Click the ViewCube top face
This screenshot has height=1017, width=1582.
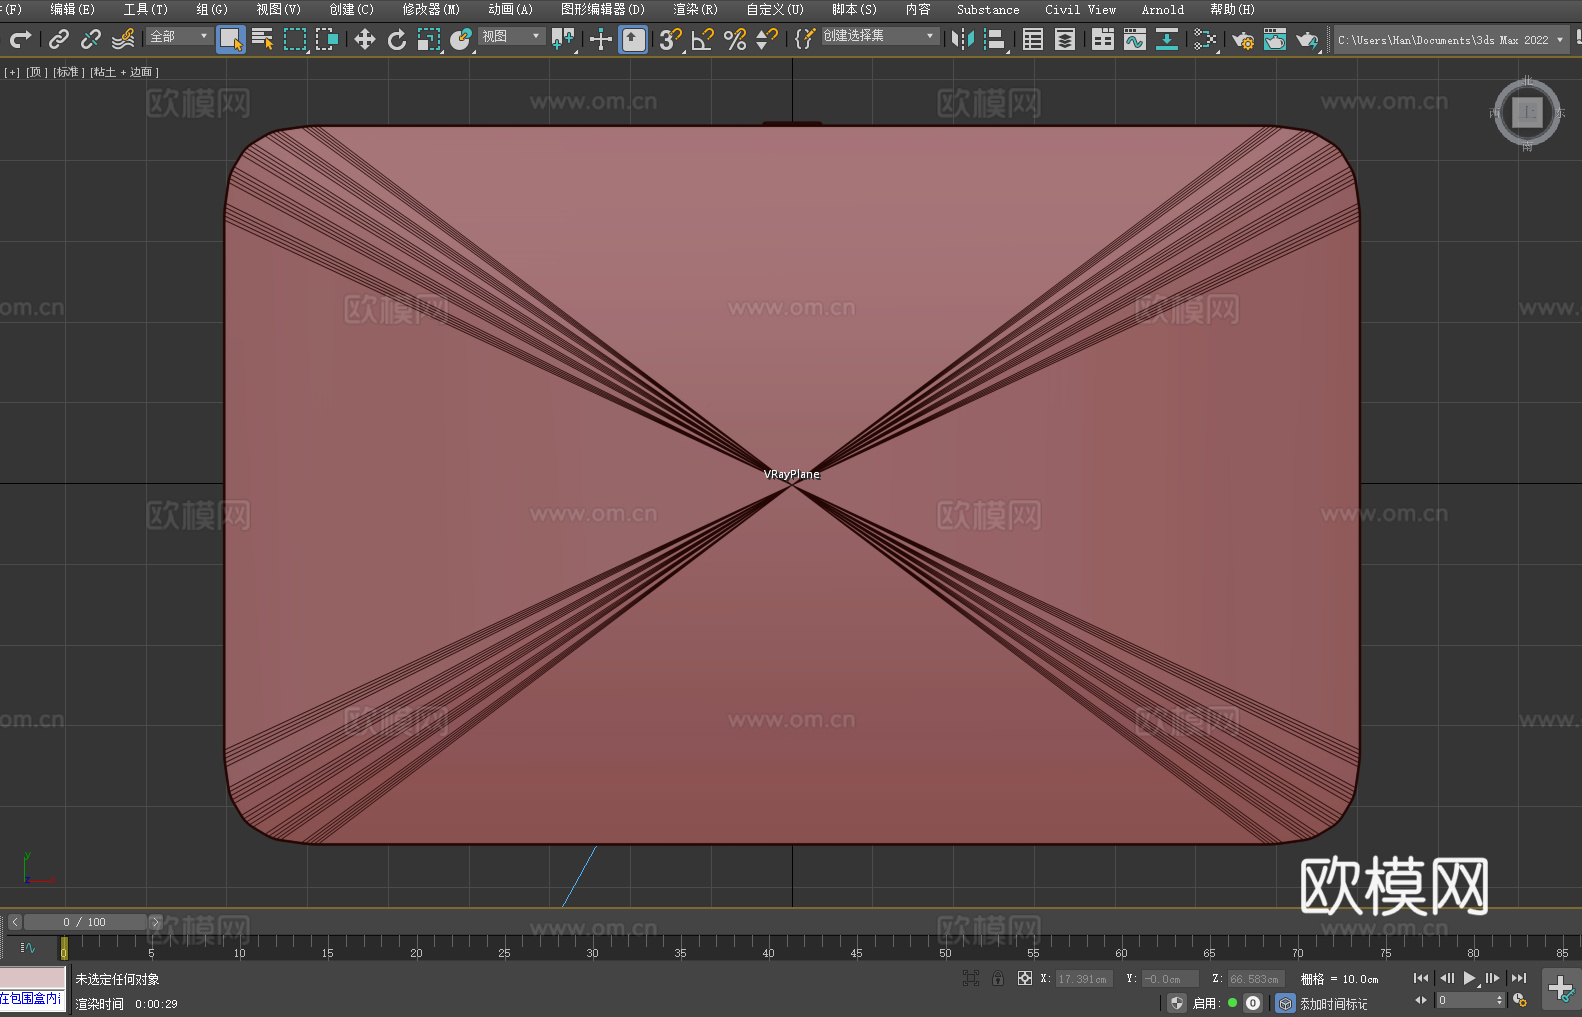click(1527, 113)
